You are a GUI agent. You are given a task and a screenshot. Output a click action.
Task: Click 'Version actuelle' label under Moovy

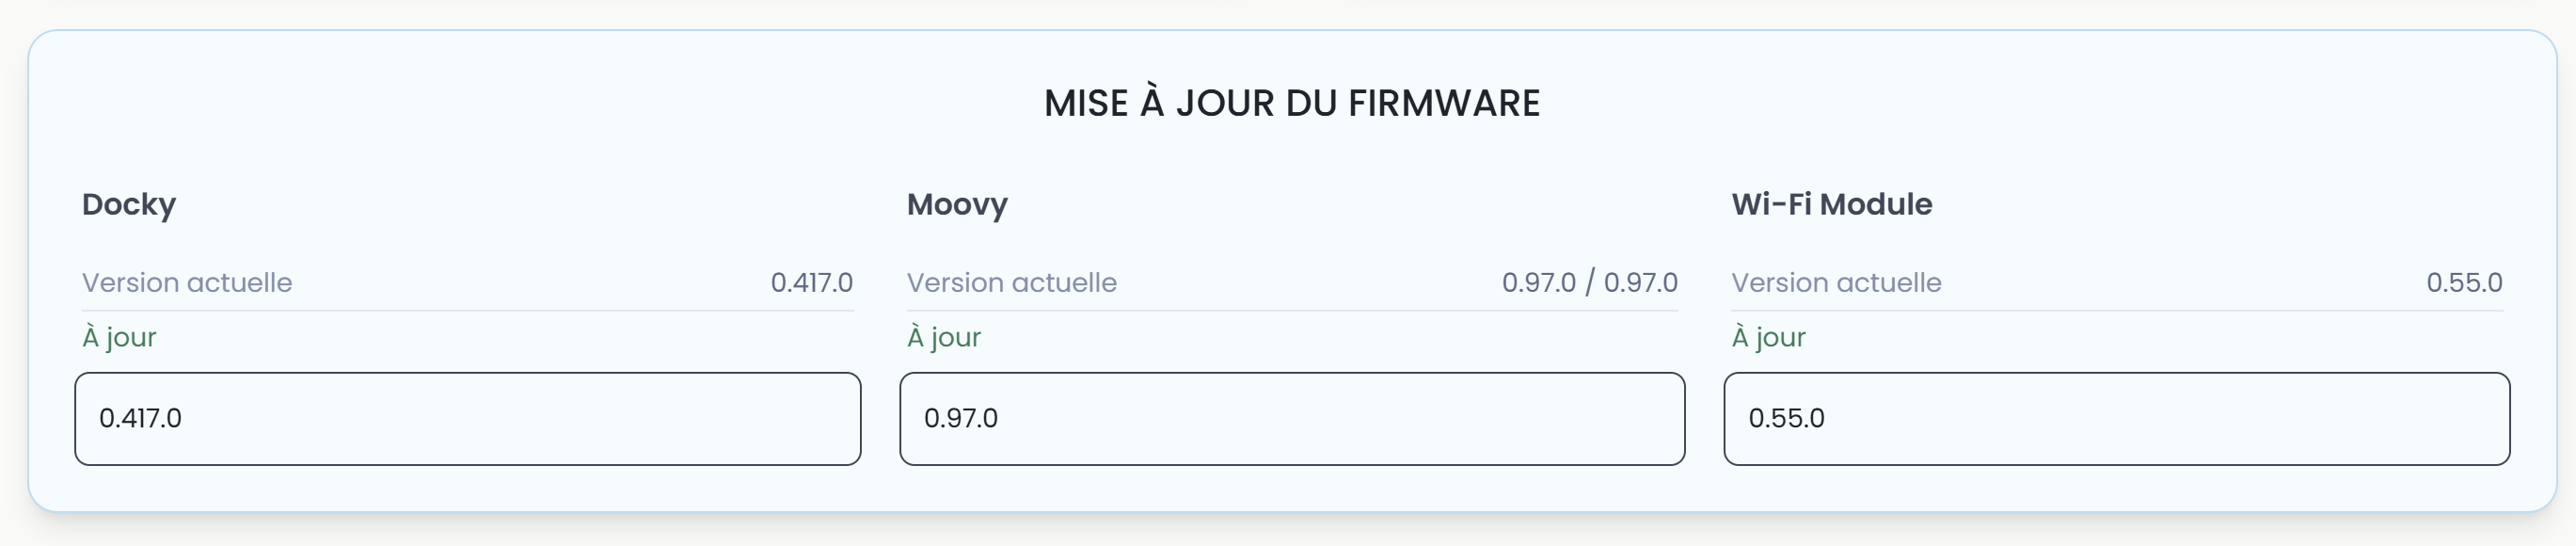(1011, 282)
